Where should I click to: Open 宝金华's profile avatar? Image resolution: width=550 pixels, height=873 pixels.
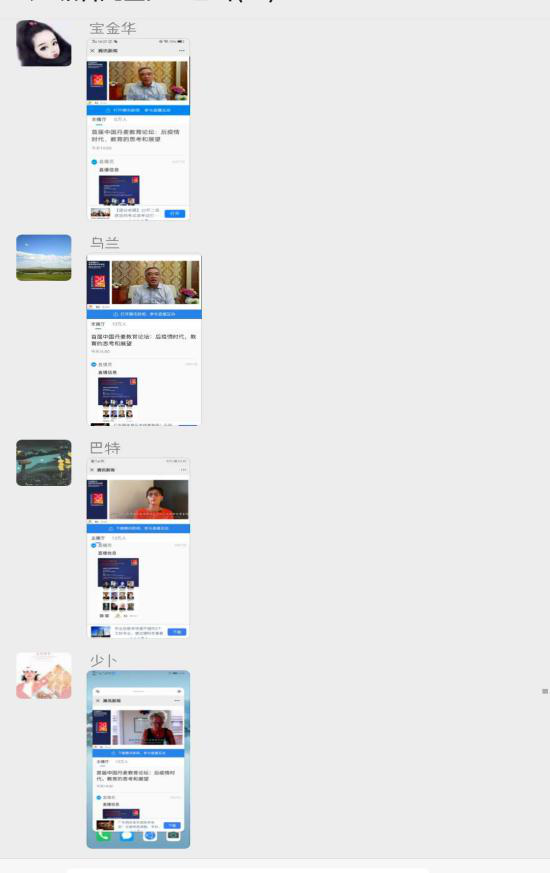(44, 43)
